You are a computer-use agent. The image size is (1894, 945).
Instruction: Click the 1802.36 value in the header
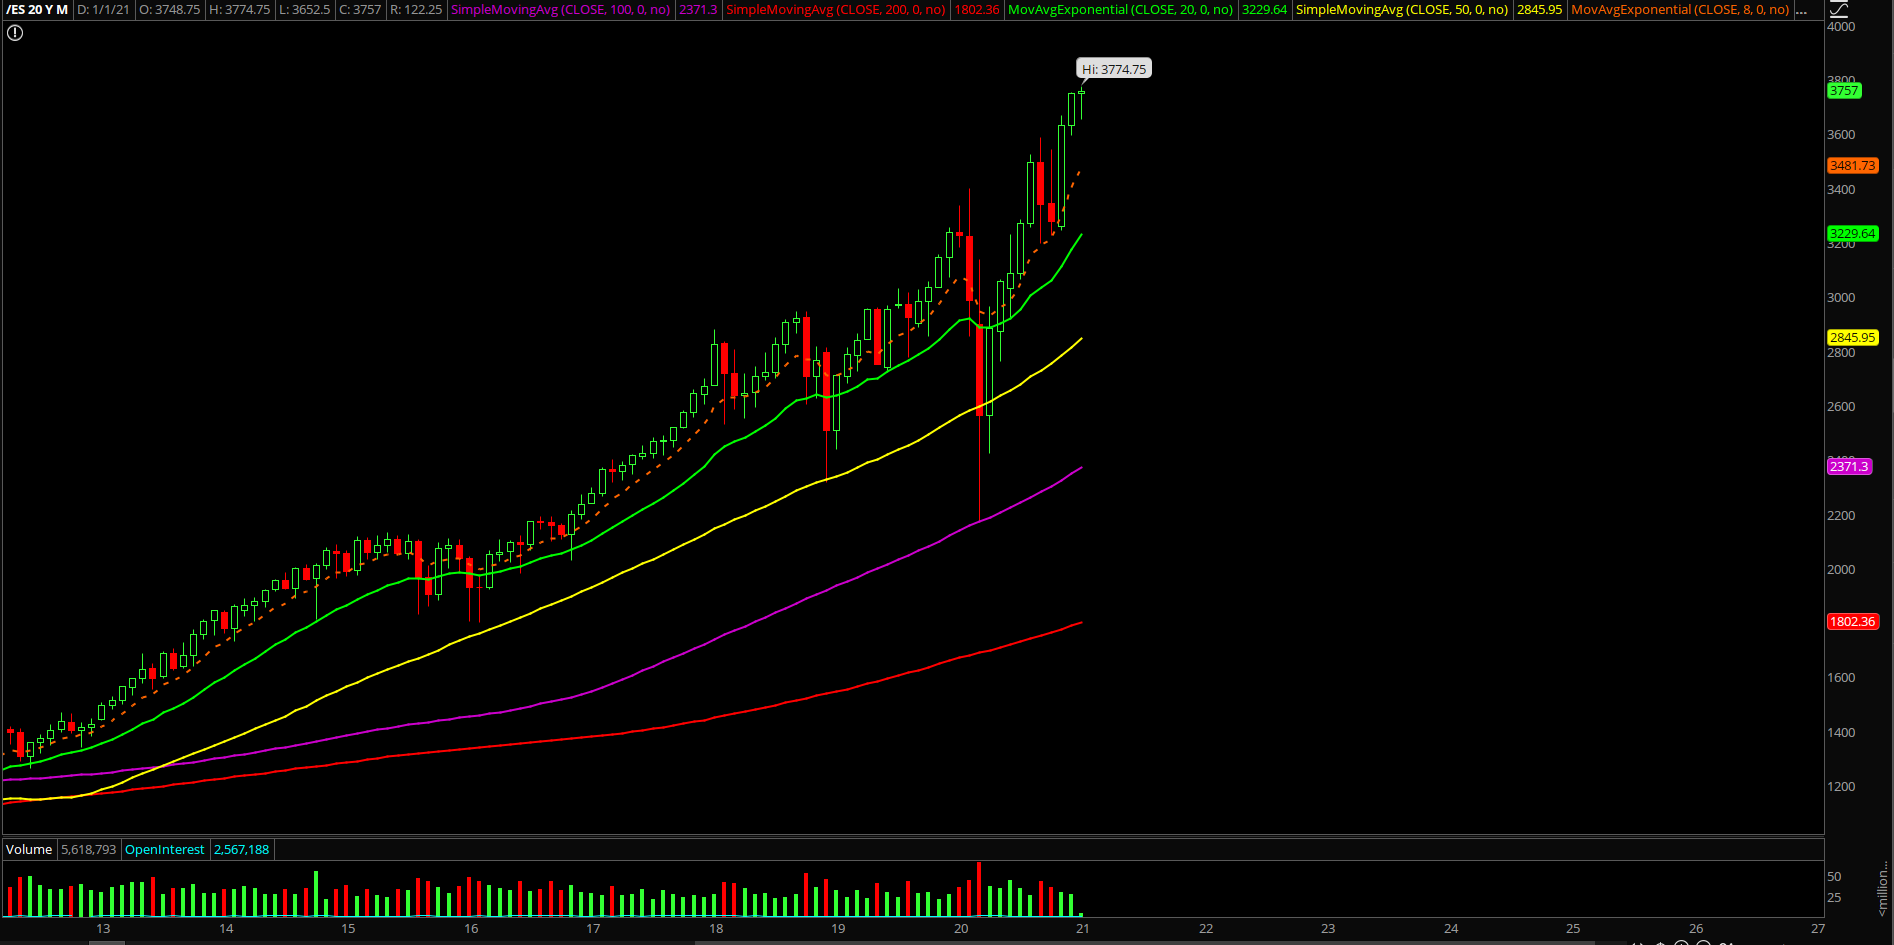[977, 9]
